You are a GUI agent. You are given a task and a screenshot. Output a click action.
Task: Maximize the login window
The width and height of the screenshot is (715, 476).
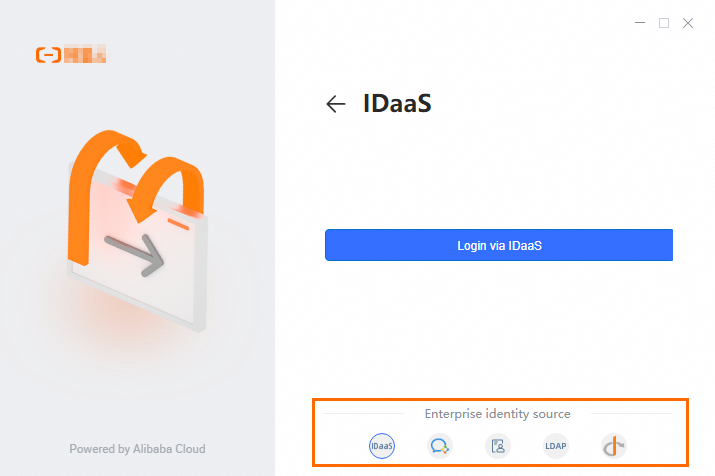(x=664, y=23)
